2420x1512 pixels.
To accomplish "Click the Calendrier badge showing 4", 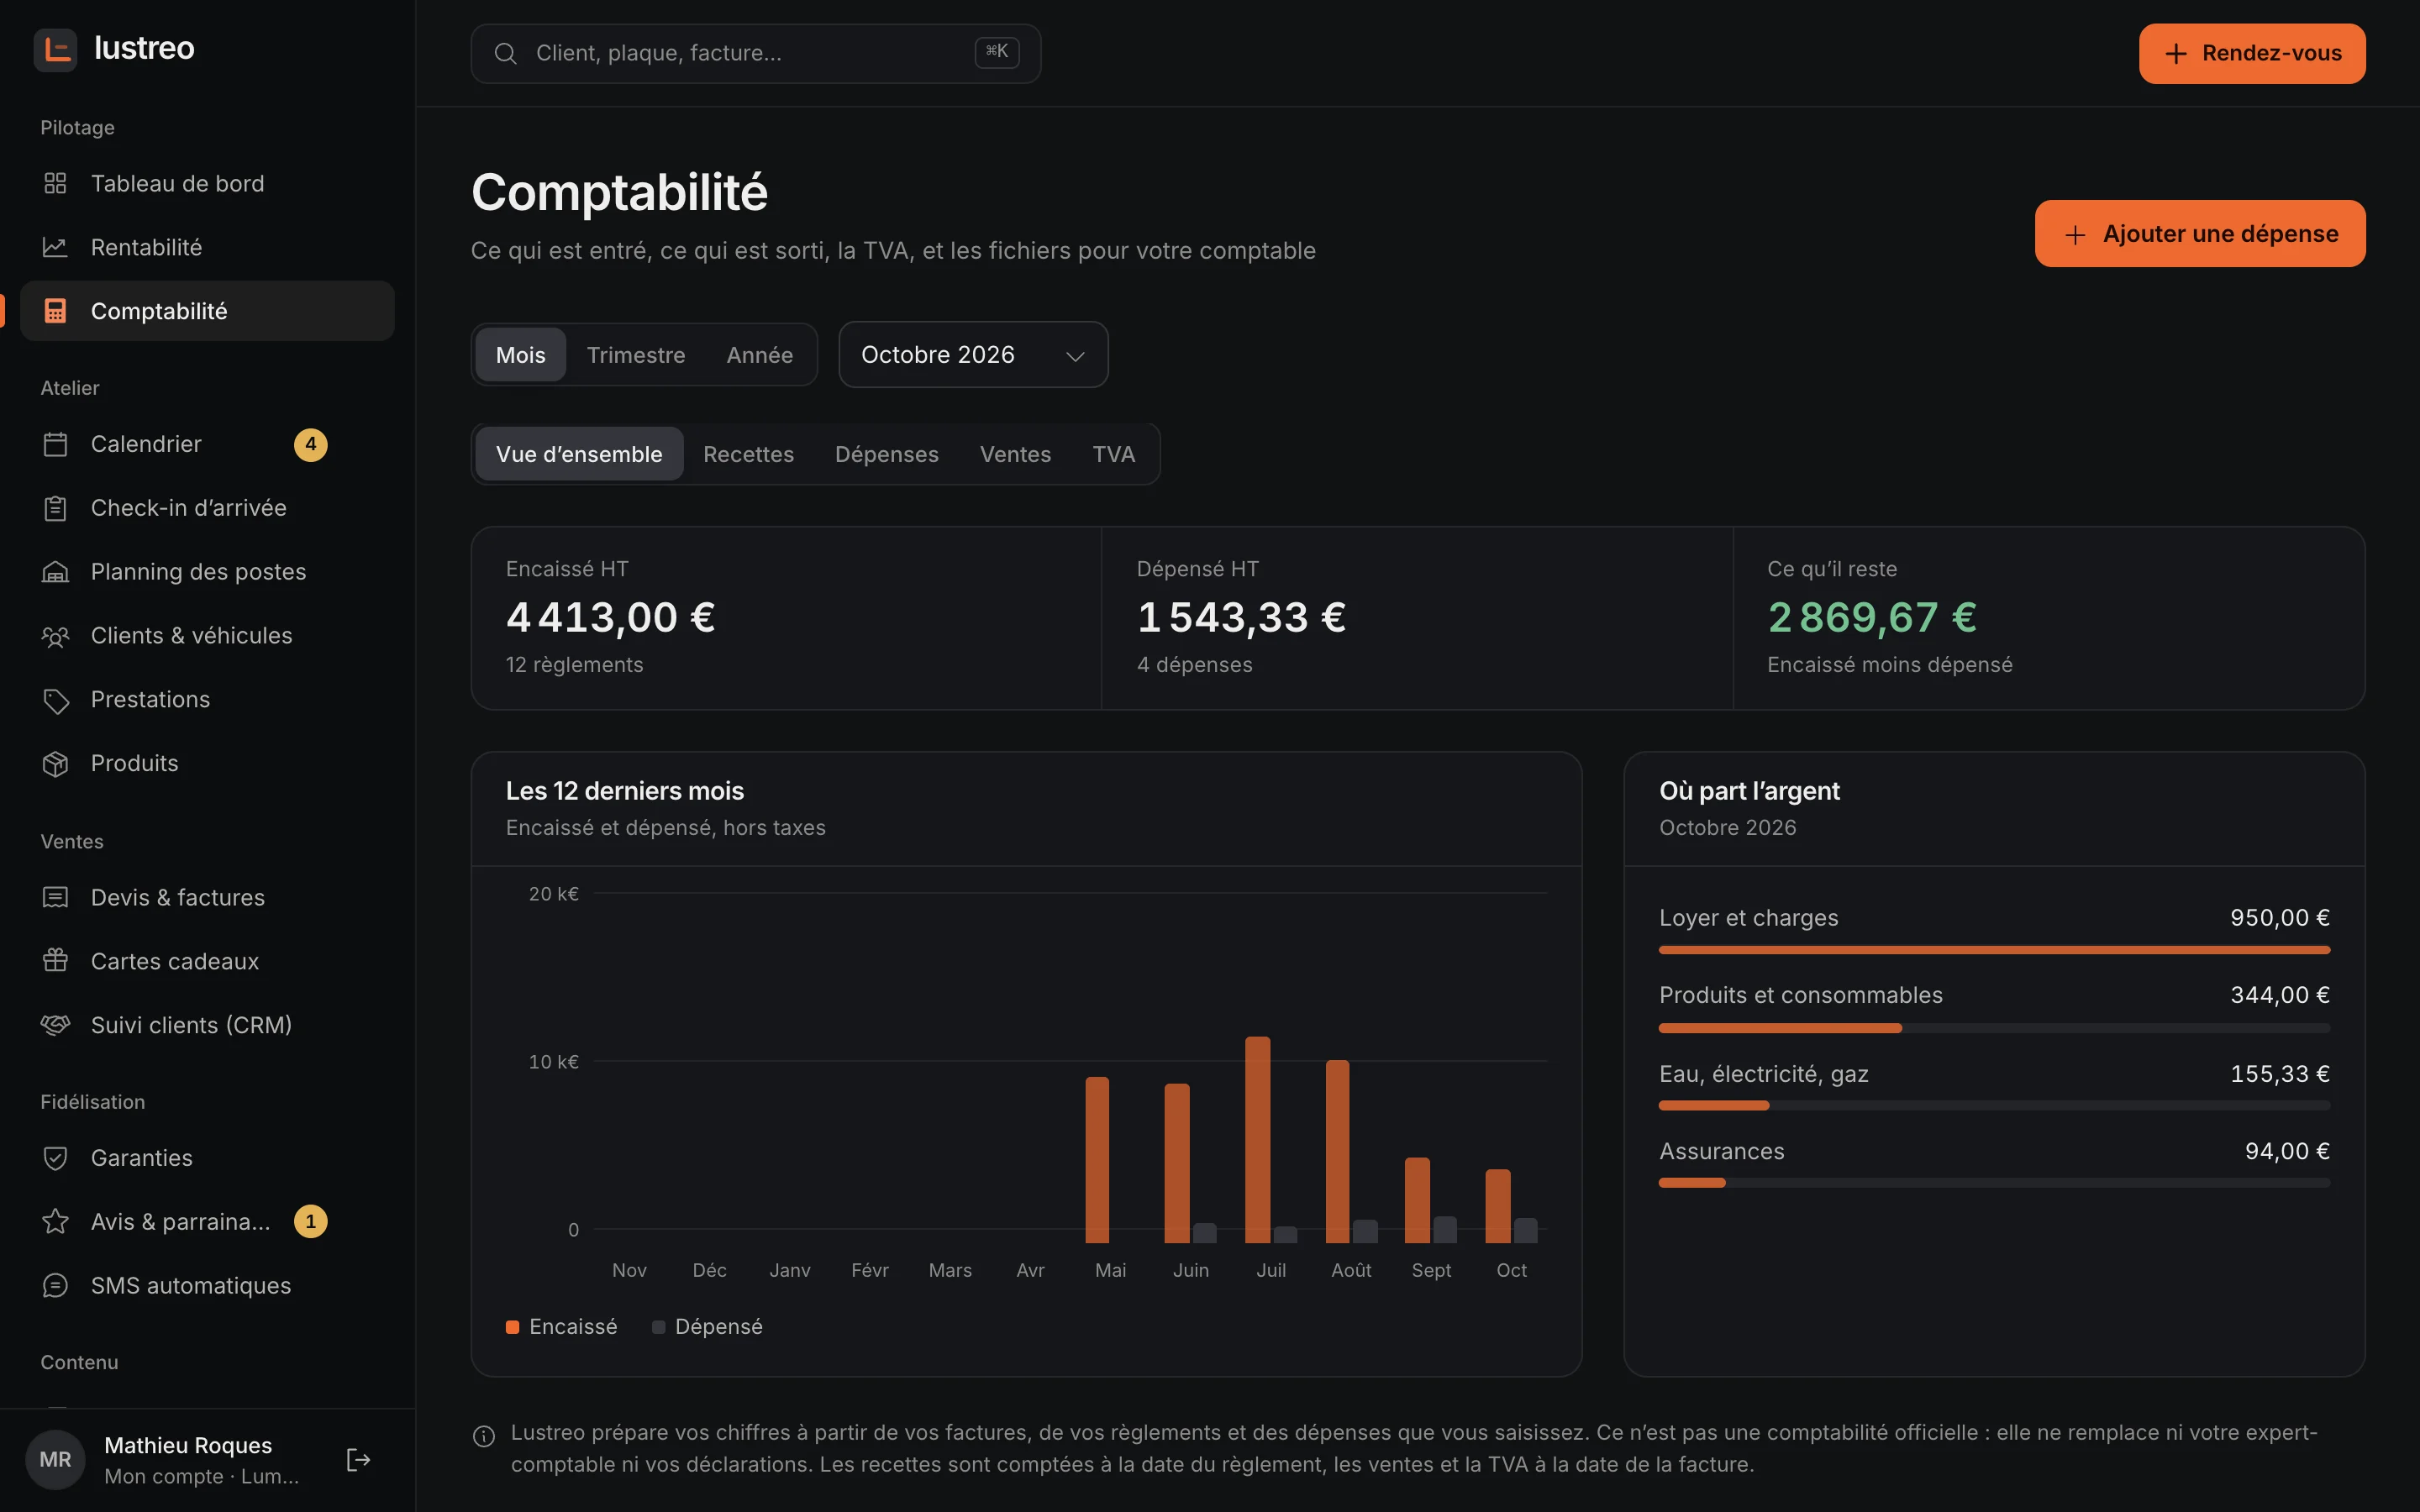I will coord(311,444).
